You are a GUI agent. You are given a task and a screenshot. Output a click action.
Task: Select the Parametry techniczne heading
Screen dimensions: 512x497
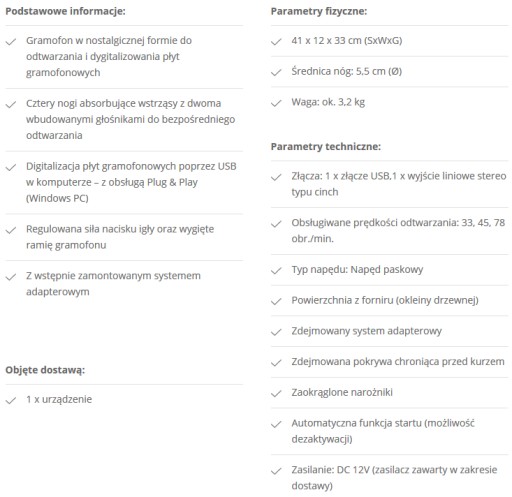point(326,147)
